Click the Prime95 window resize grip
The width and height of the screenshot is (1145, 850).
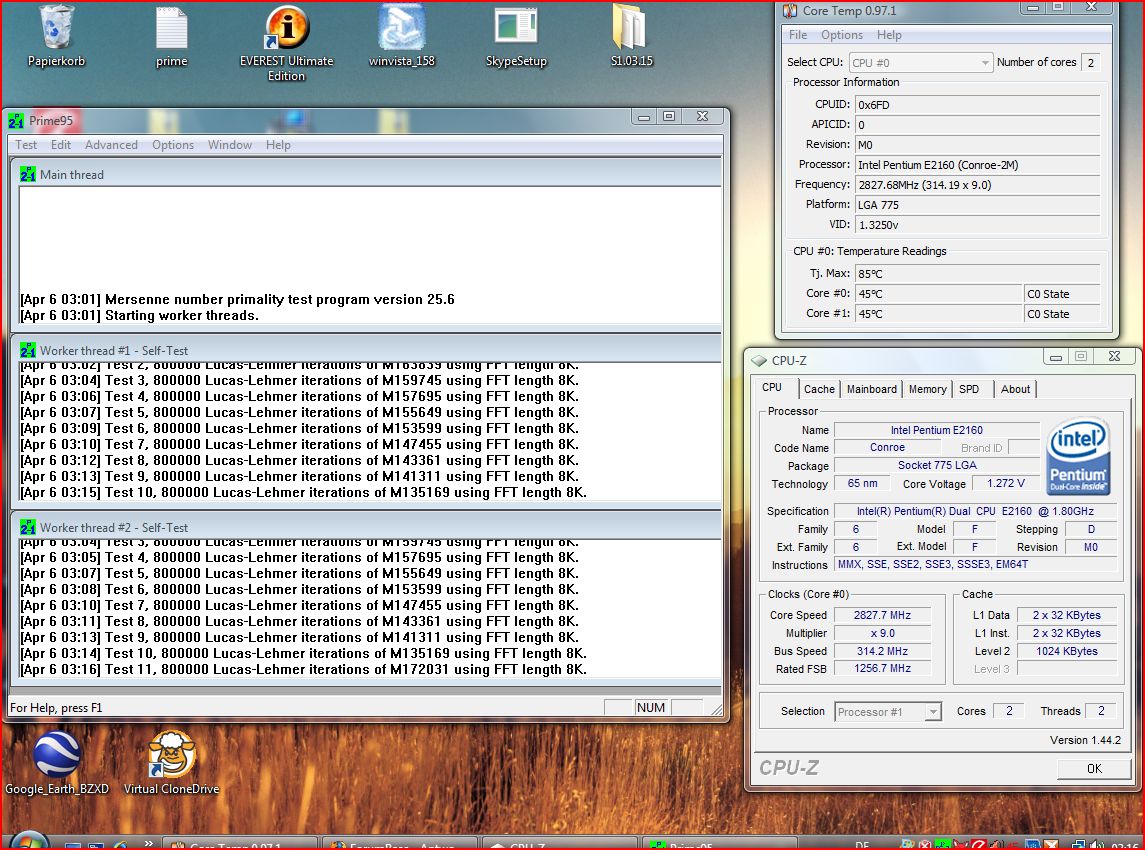click(716, 709)
